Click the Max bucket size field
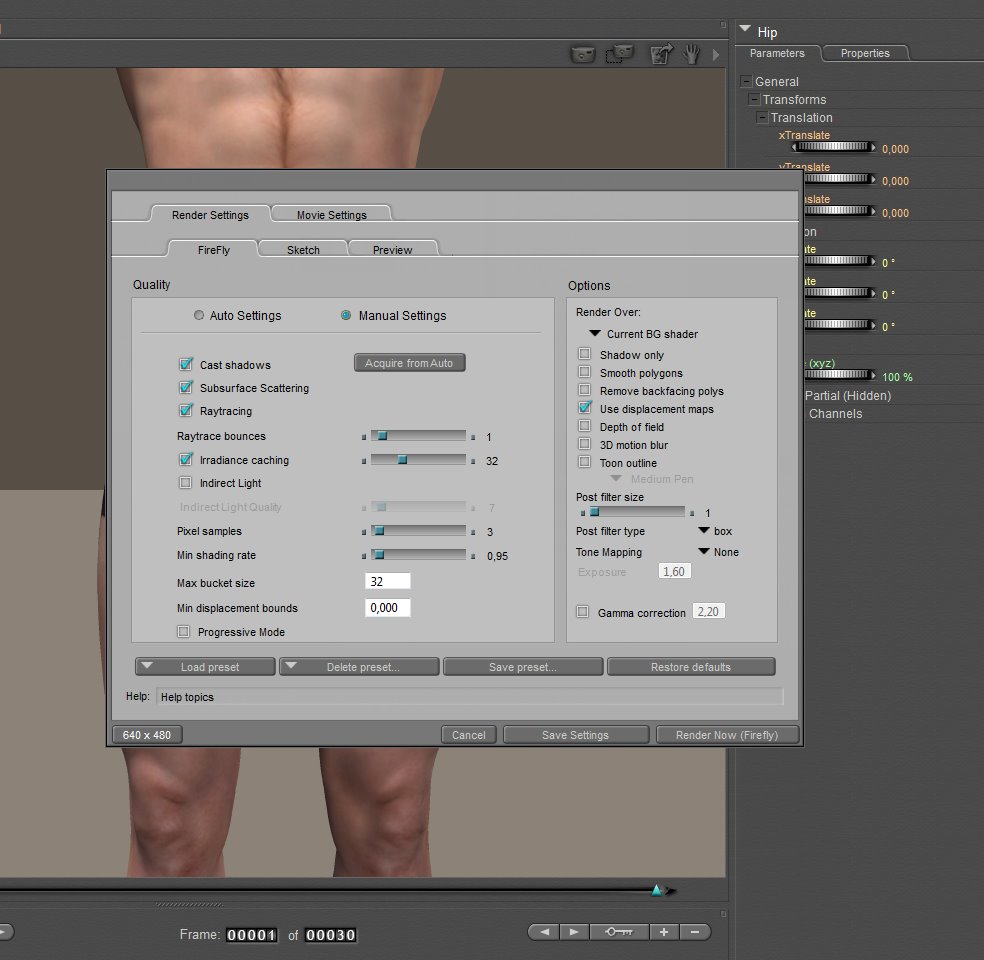This screenshot has height=960, width=984. pos(388,582)
